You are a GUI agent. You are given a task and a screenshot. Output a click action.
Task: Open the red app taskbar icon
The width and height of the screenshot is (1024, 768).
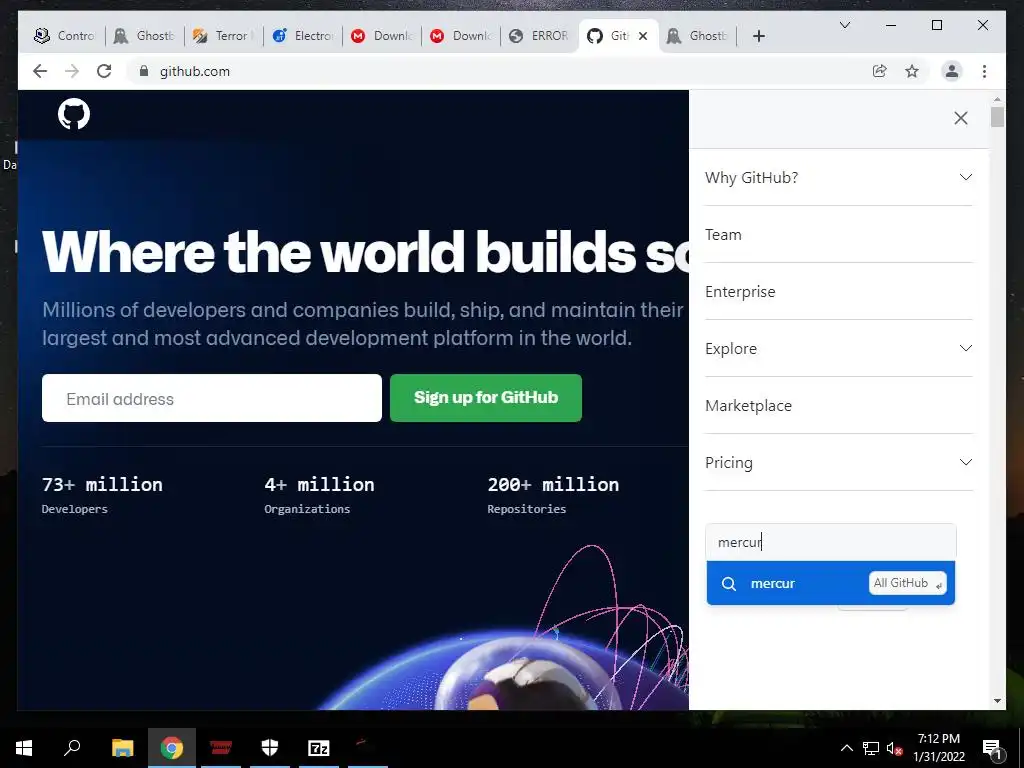click(221, 748)
